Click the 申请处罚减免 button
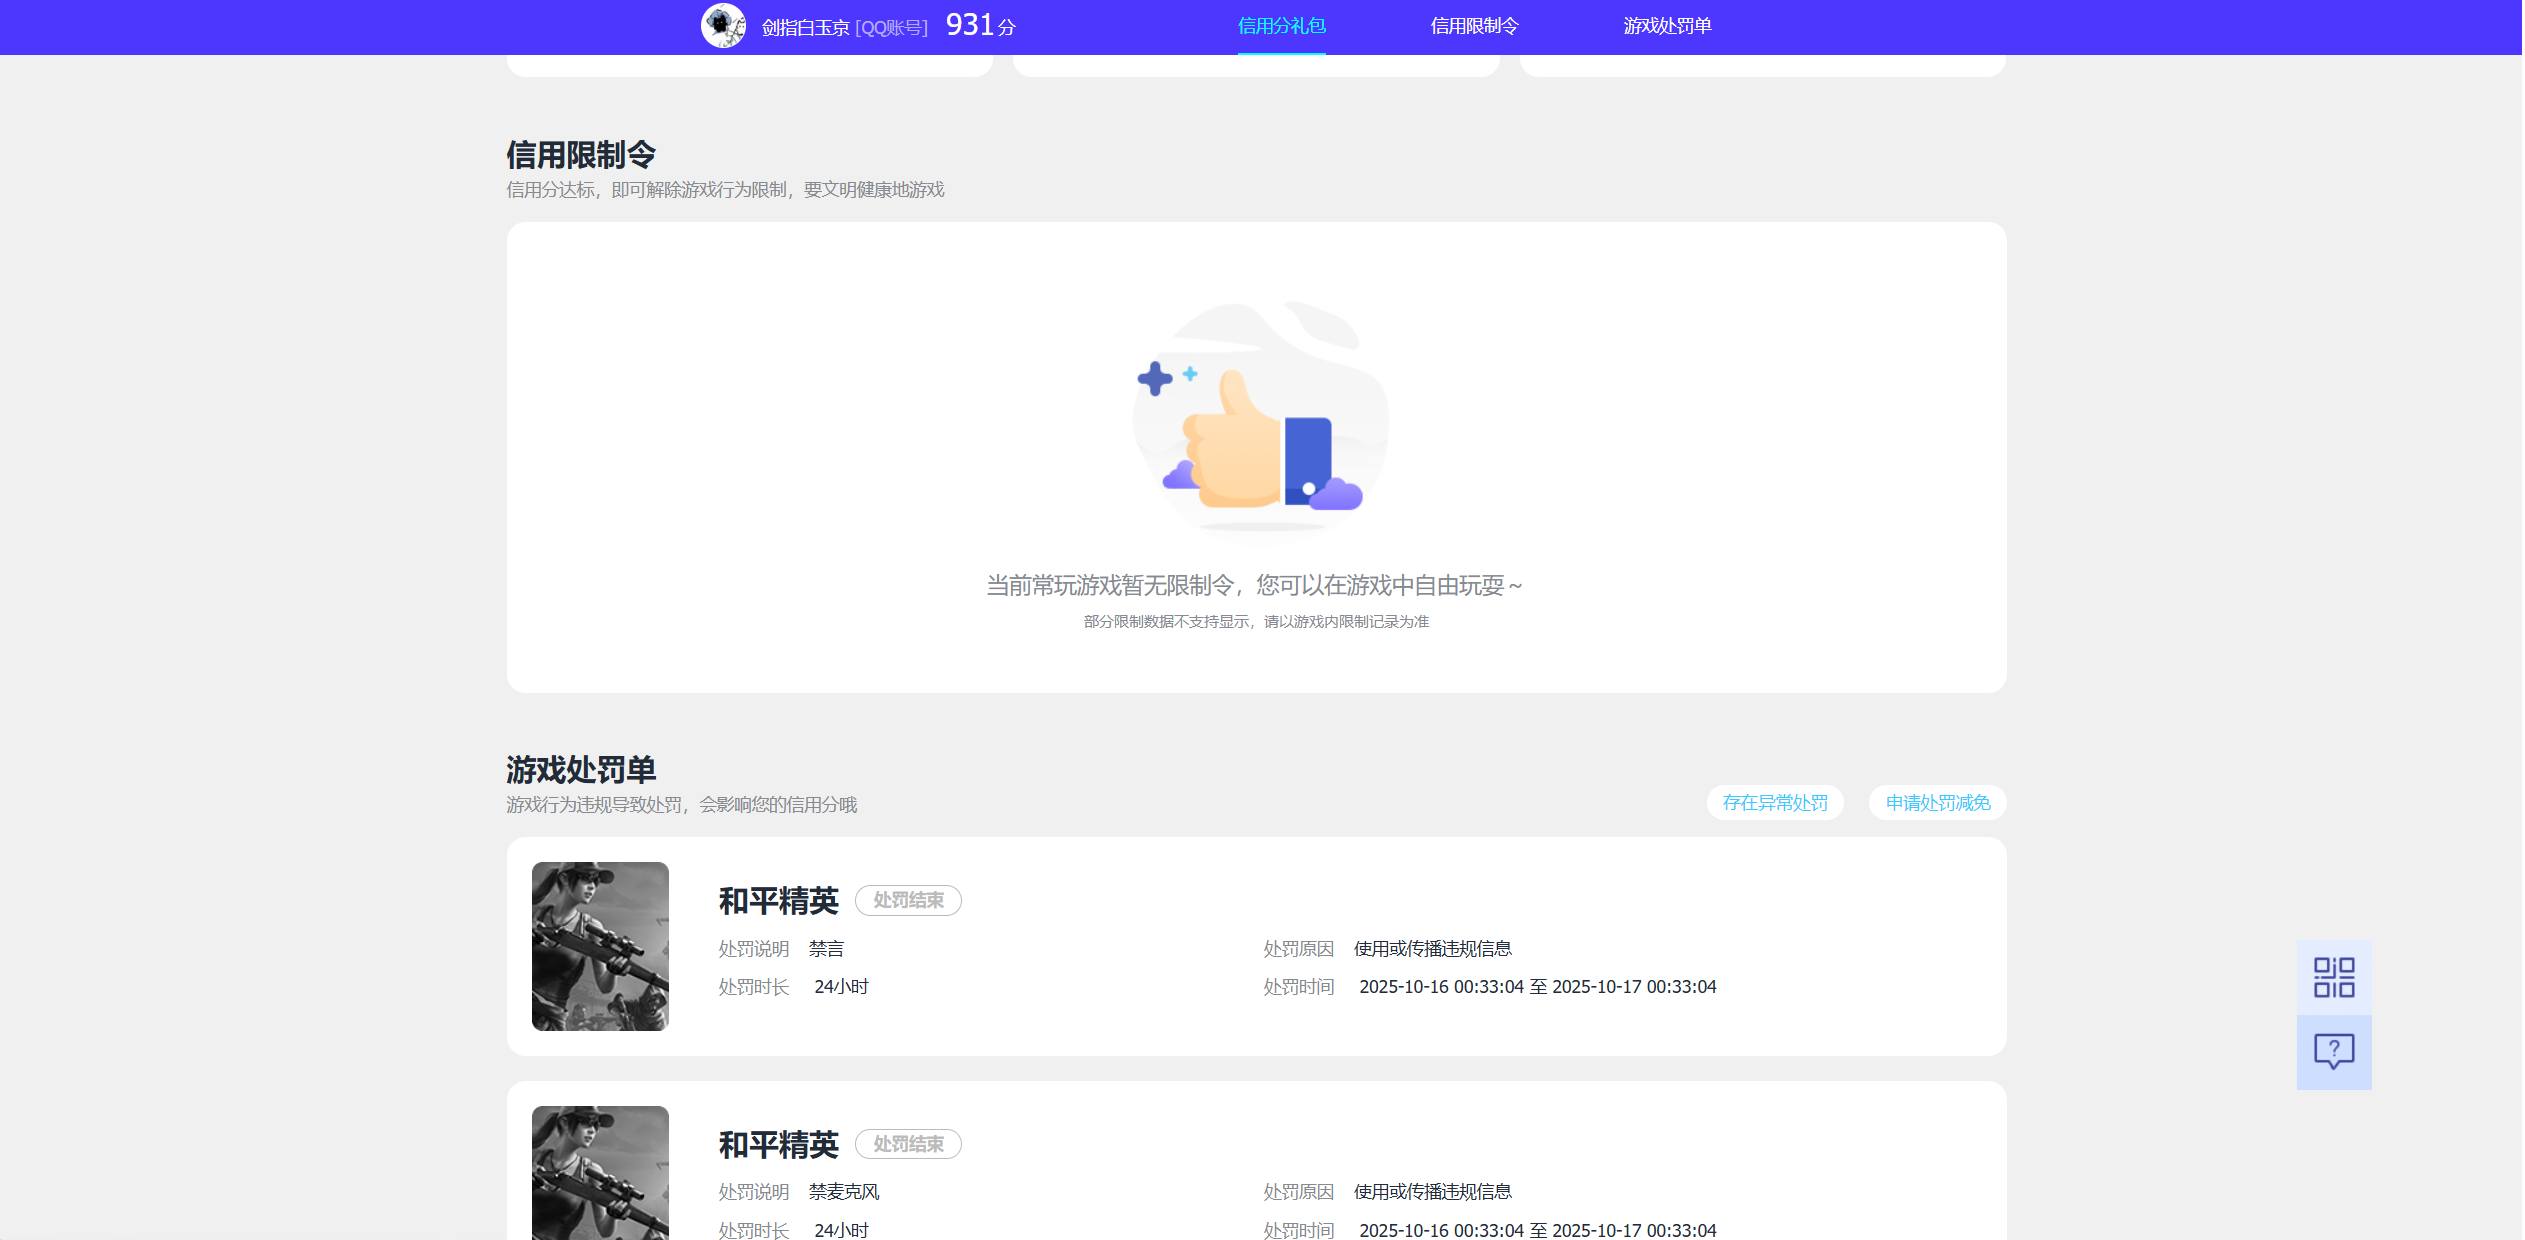The width and height of the screenshot is (2525, 1240). click(1938, 803)
